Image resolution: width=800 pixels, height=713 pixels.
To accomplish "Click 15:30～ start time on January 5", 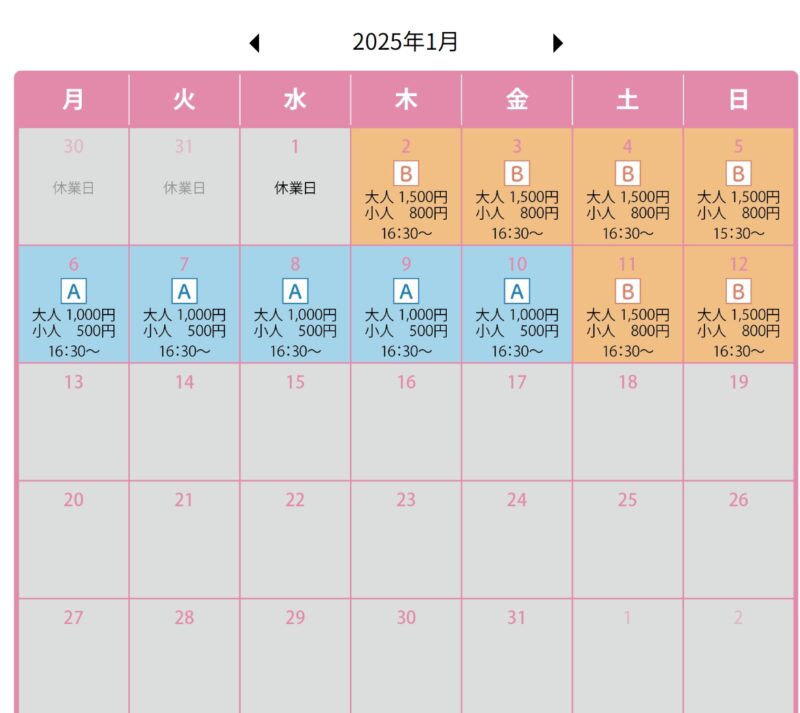I will pos(738,233).
